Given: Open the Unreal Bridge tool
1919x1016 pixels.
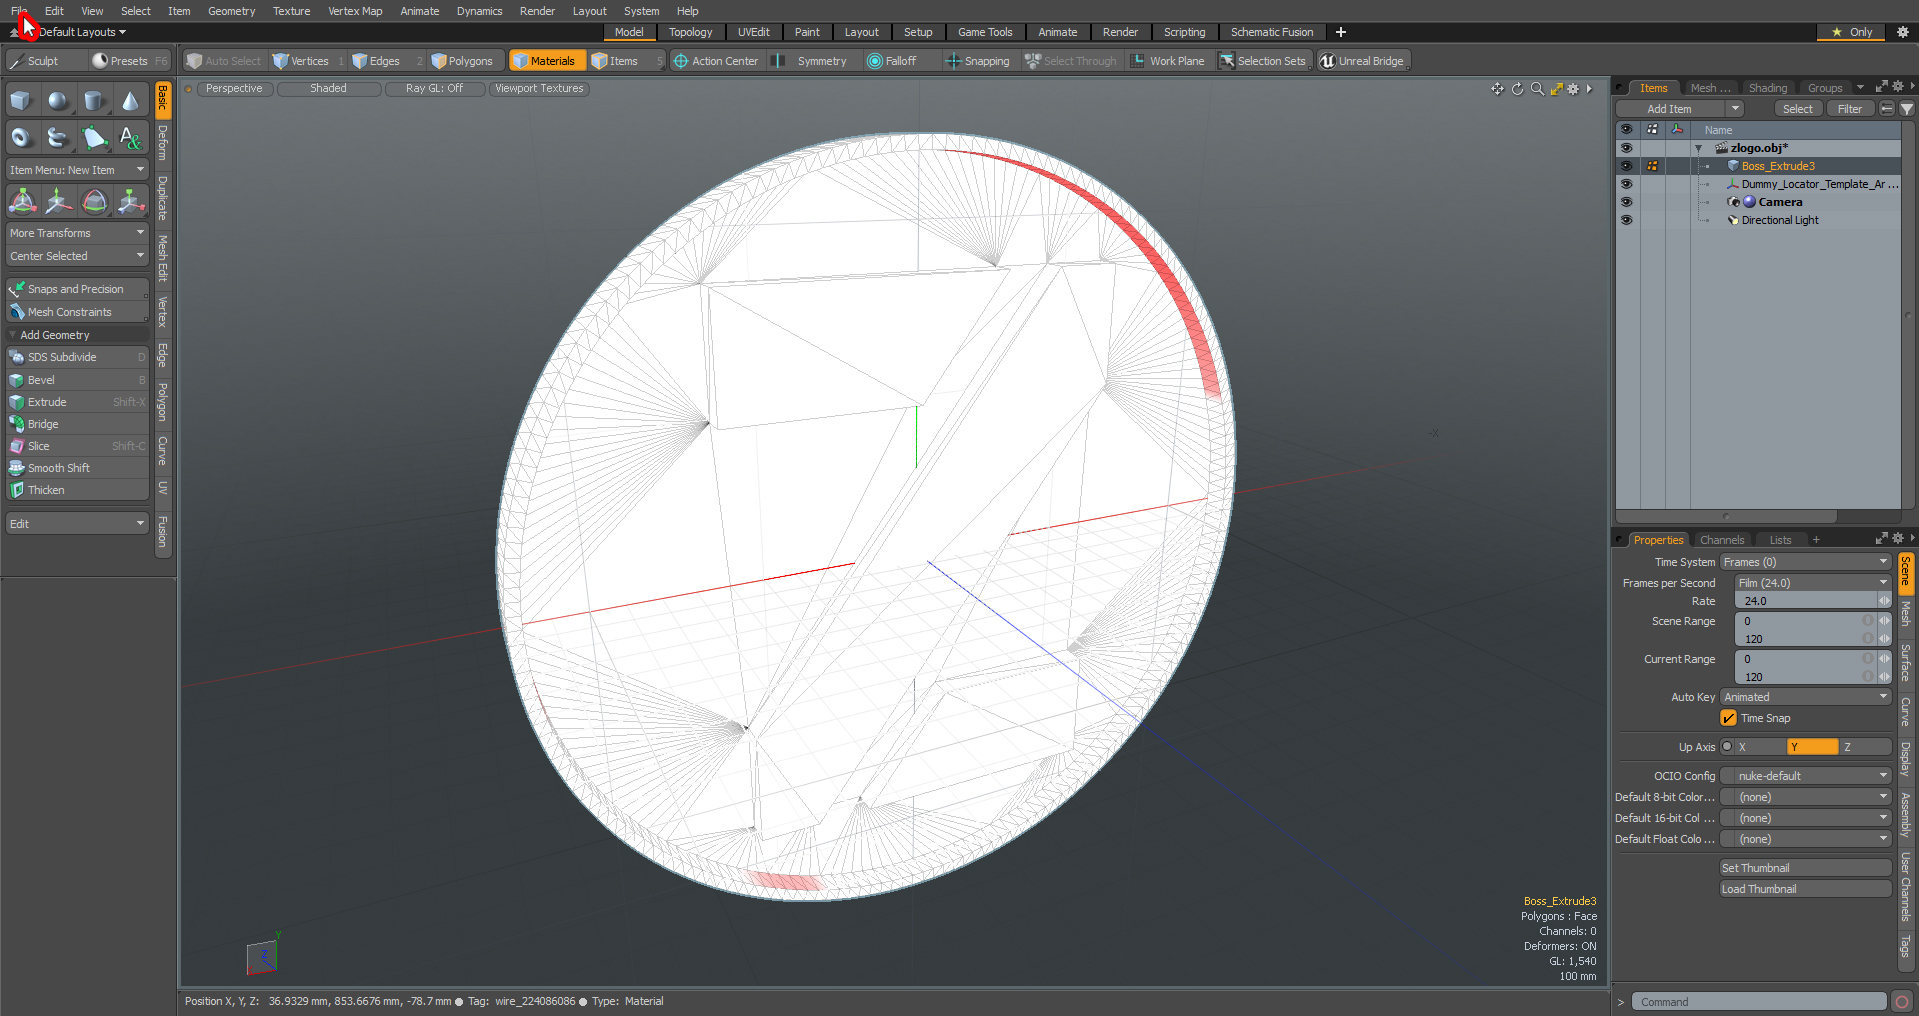Looking at the screenshot, I should click(1361, 61).
